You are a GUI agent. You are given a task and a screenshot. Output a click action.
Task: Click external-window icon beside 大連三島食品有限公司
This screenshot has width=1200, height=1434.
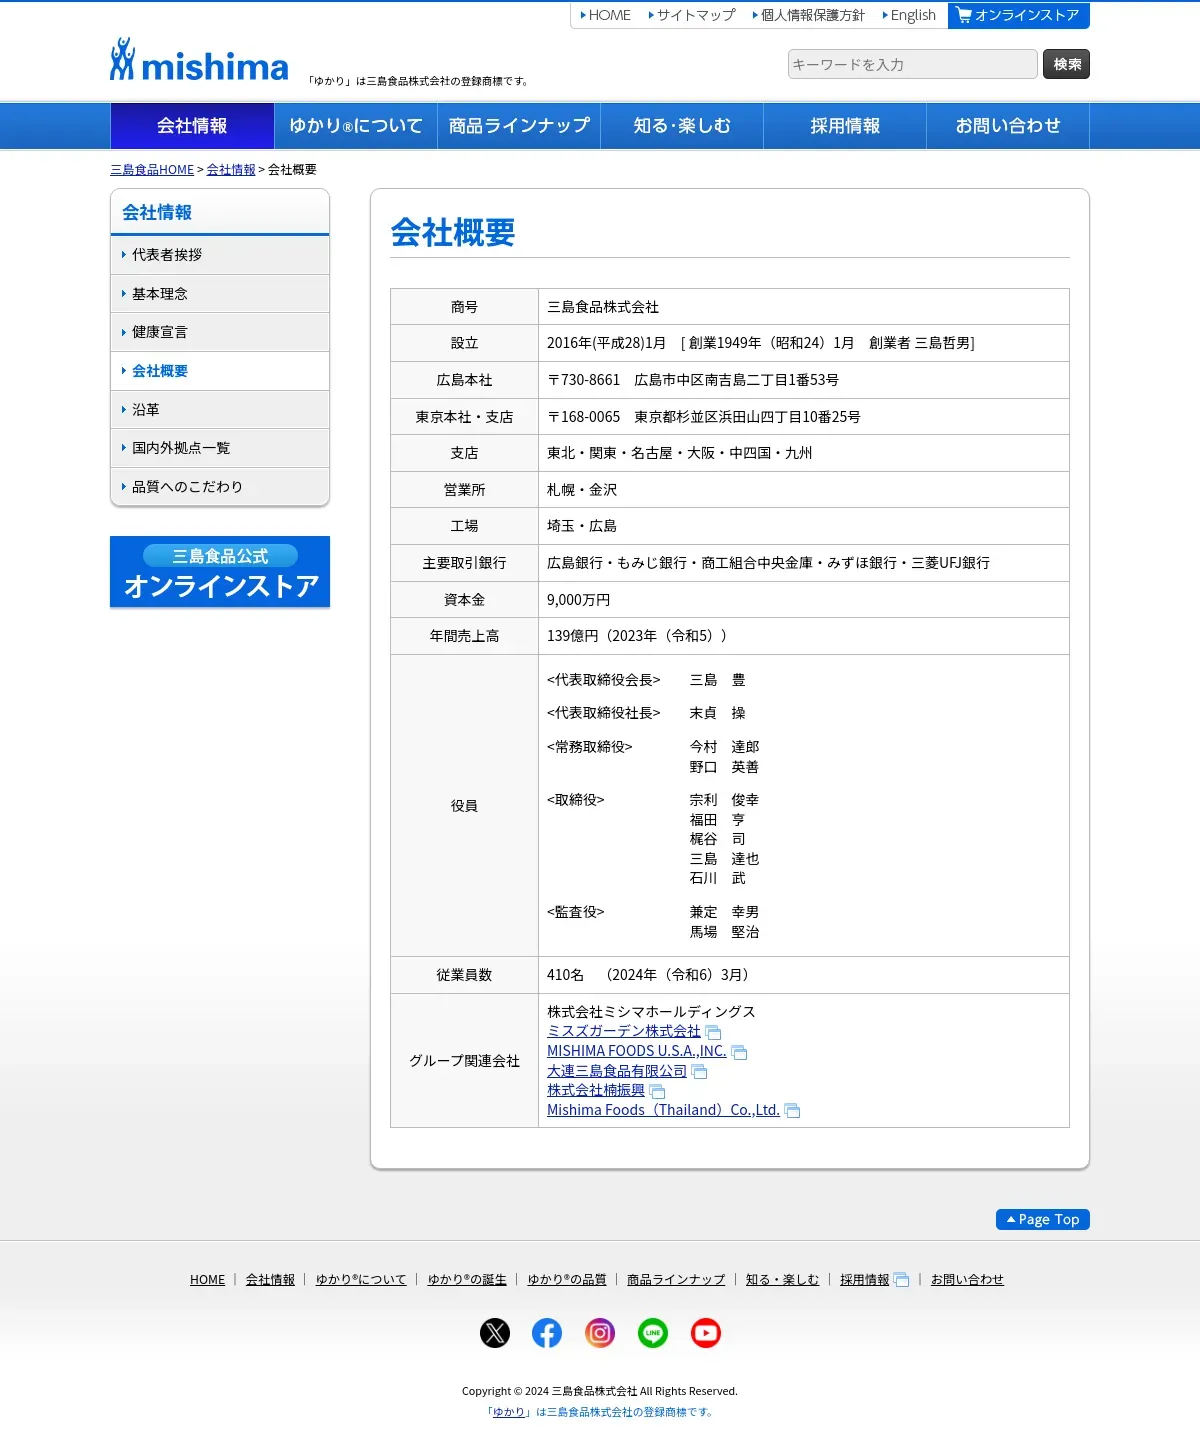(699, 1072)
